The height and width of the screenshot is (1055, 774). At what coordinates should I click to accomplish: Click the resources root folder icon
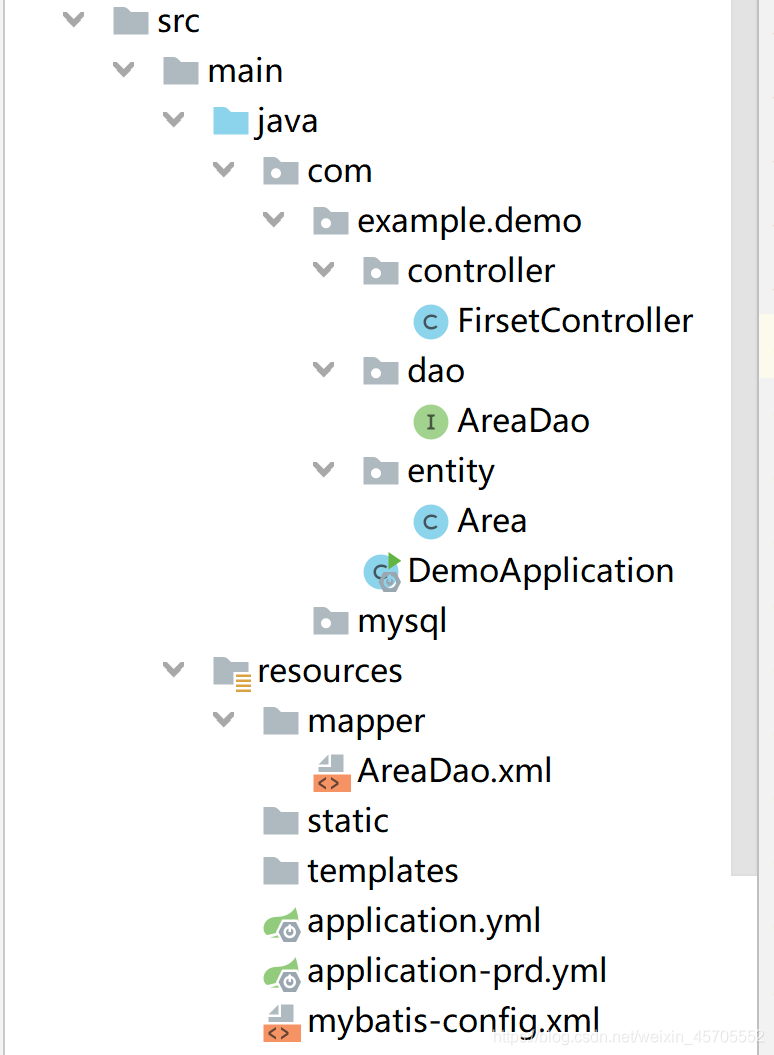click(x=230, y=671)
